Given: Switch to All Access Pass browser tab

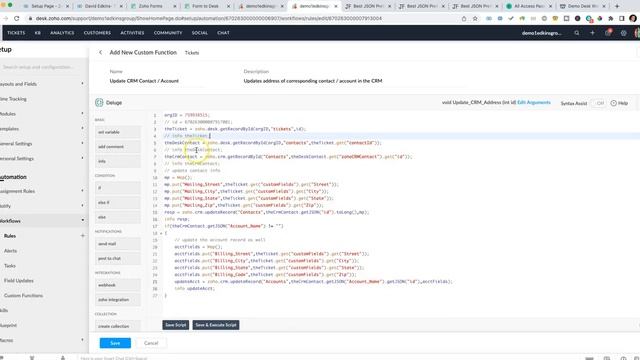Looking at the screenshot, I should click(528, 6).
